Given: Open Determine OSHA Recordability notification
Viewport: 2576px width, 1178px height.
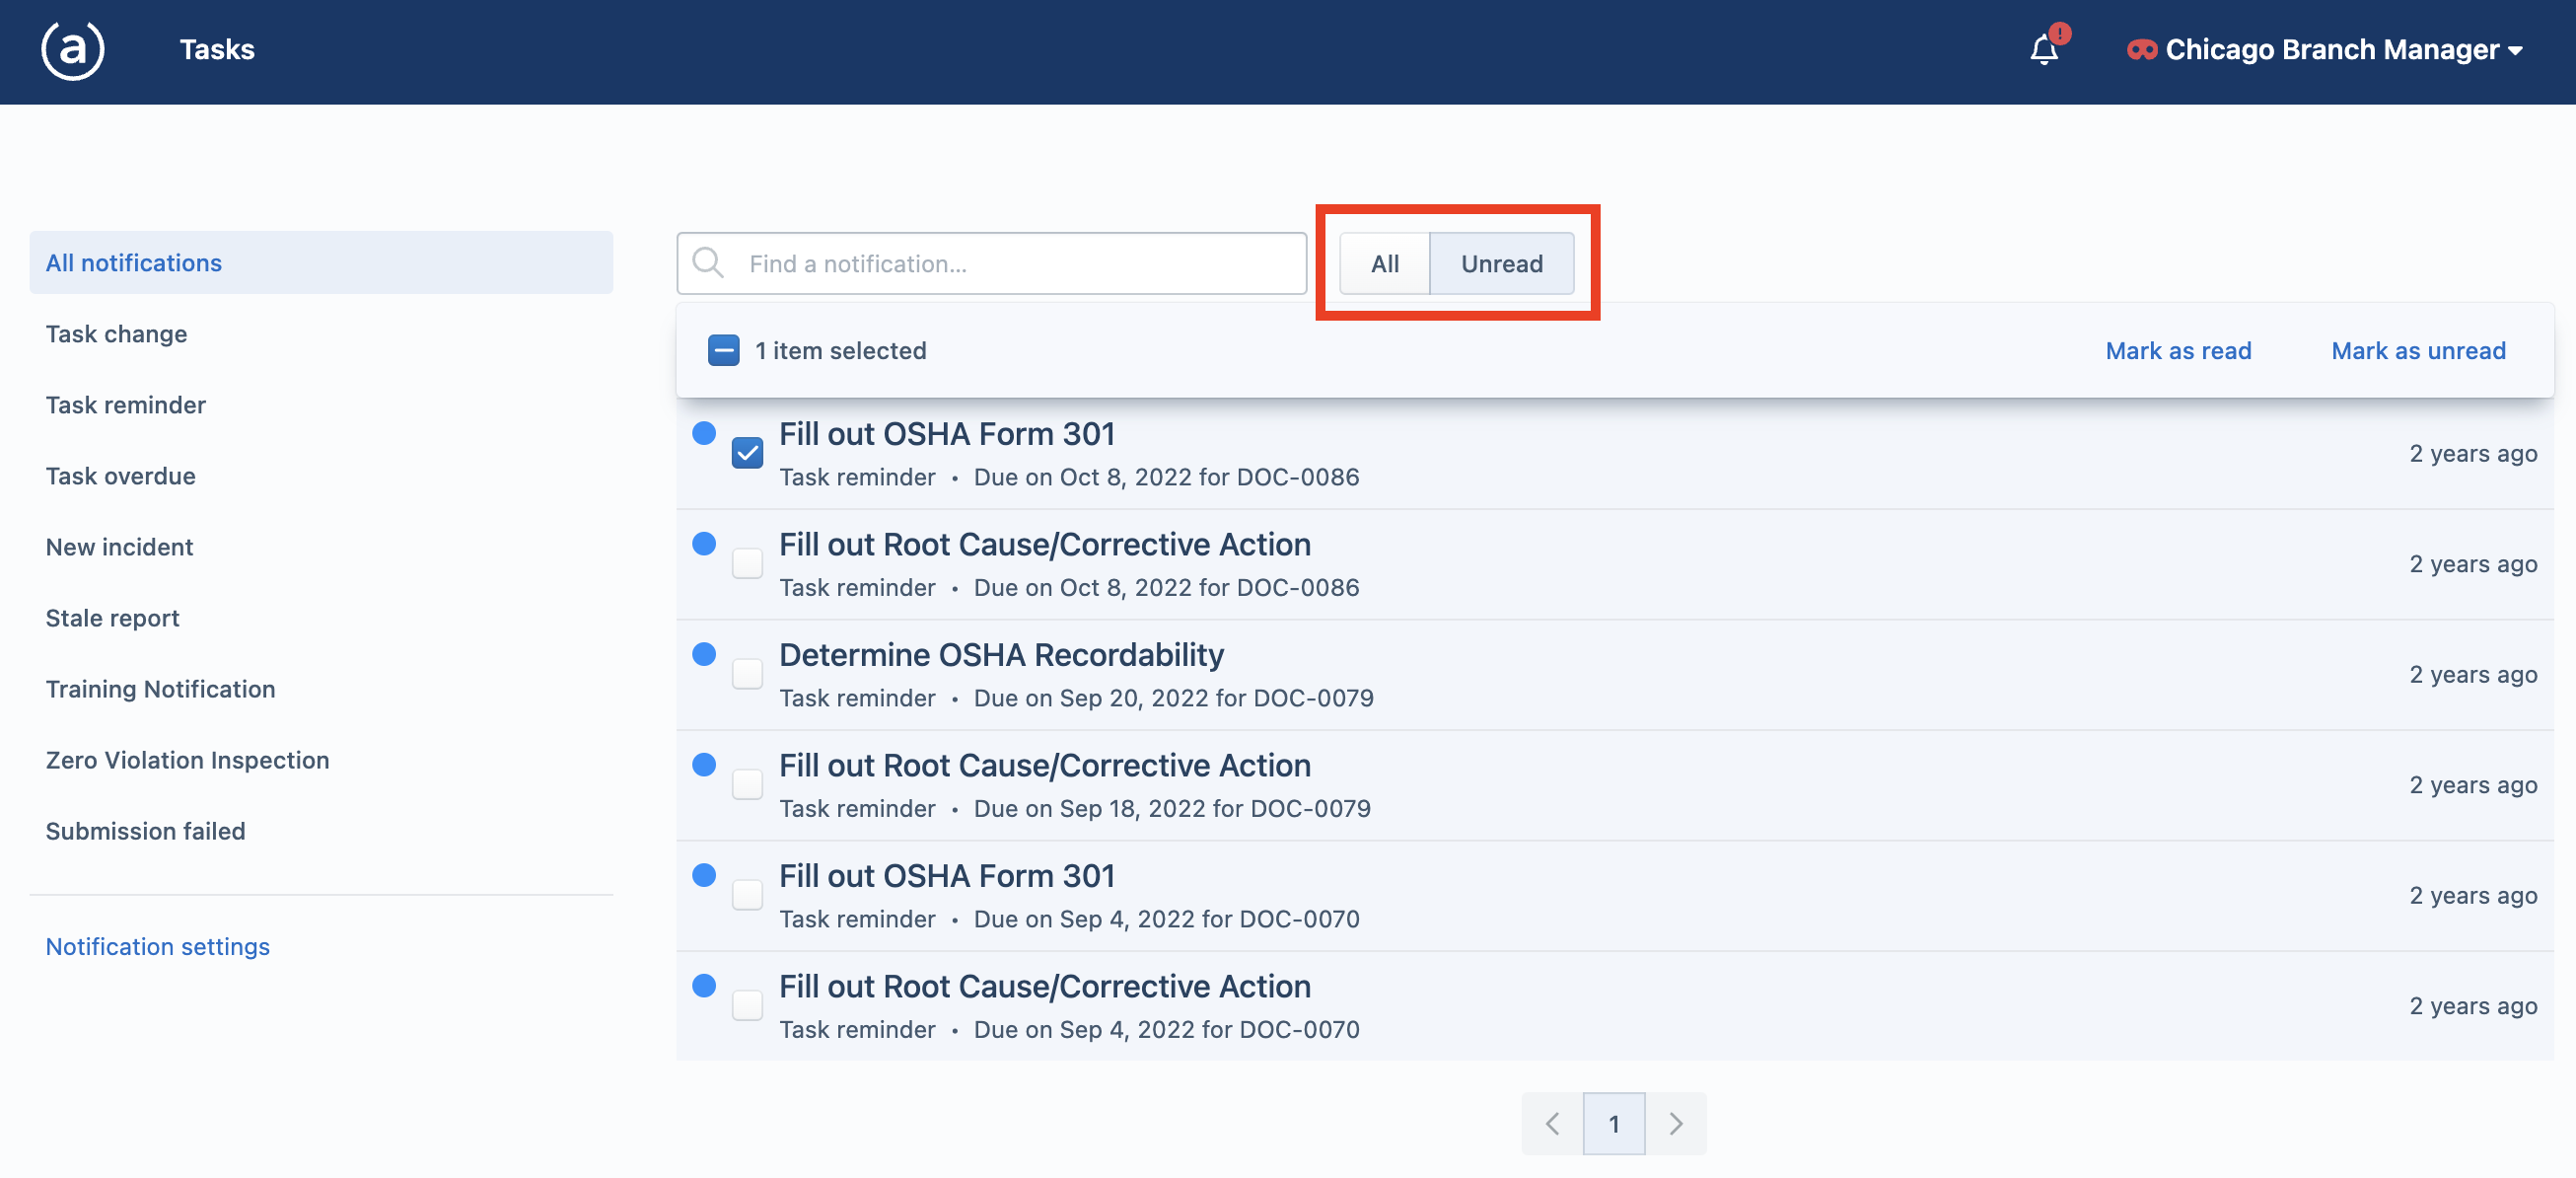Looking at the screenshot, I should point(1001,655).
